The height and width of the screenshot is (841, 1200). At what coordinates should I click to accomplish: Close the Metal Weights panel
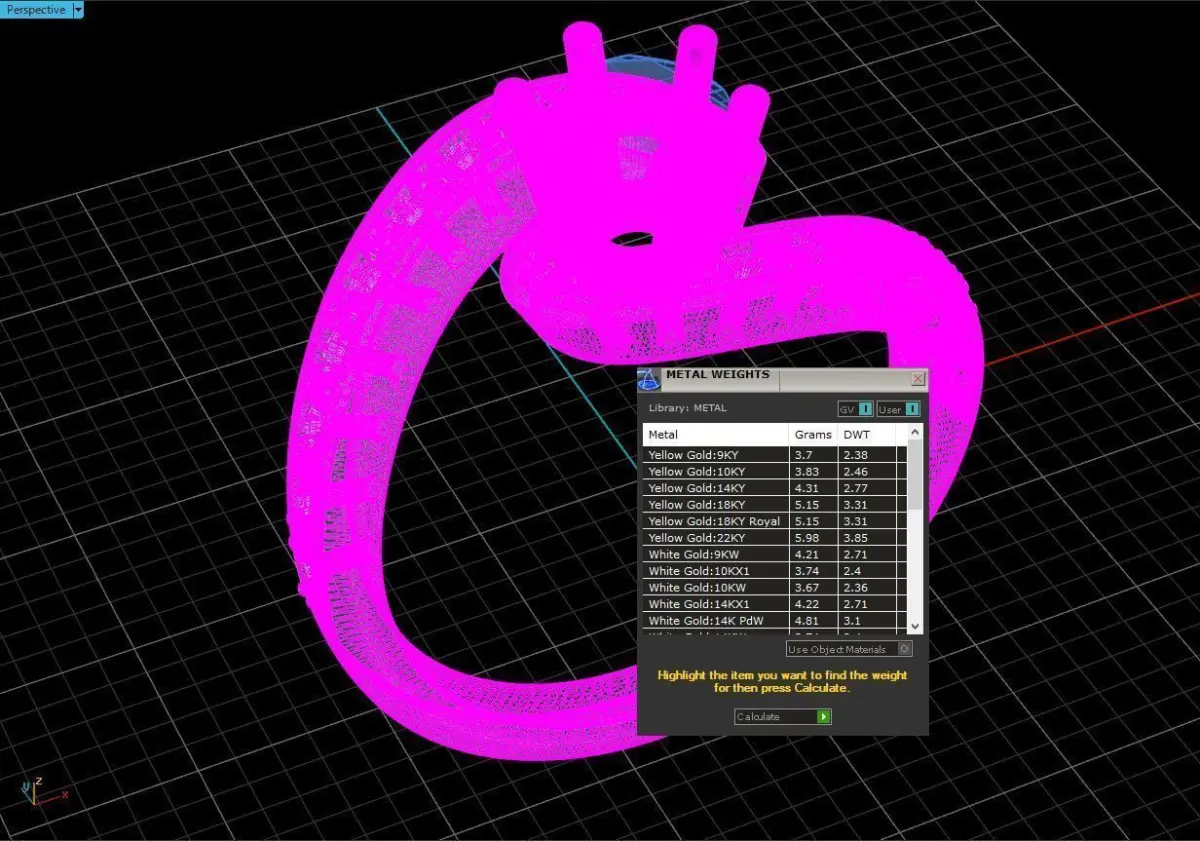coord(918,379)
